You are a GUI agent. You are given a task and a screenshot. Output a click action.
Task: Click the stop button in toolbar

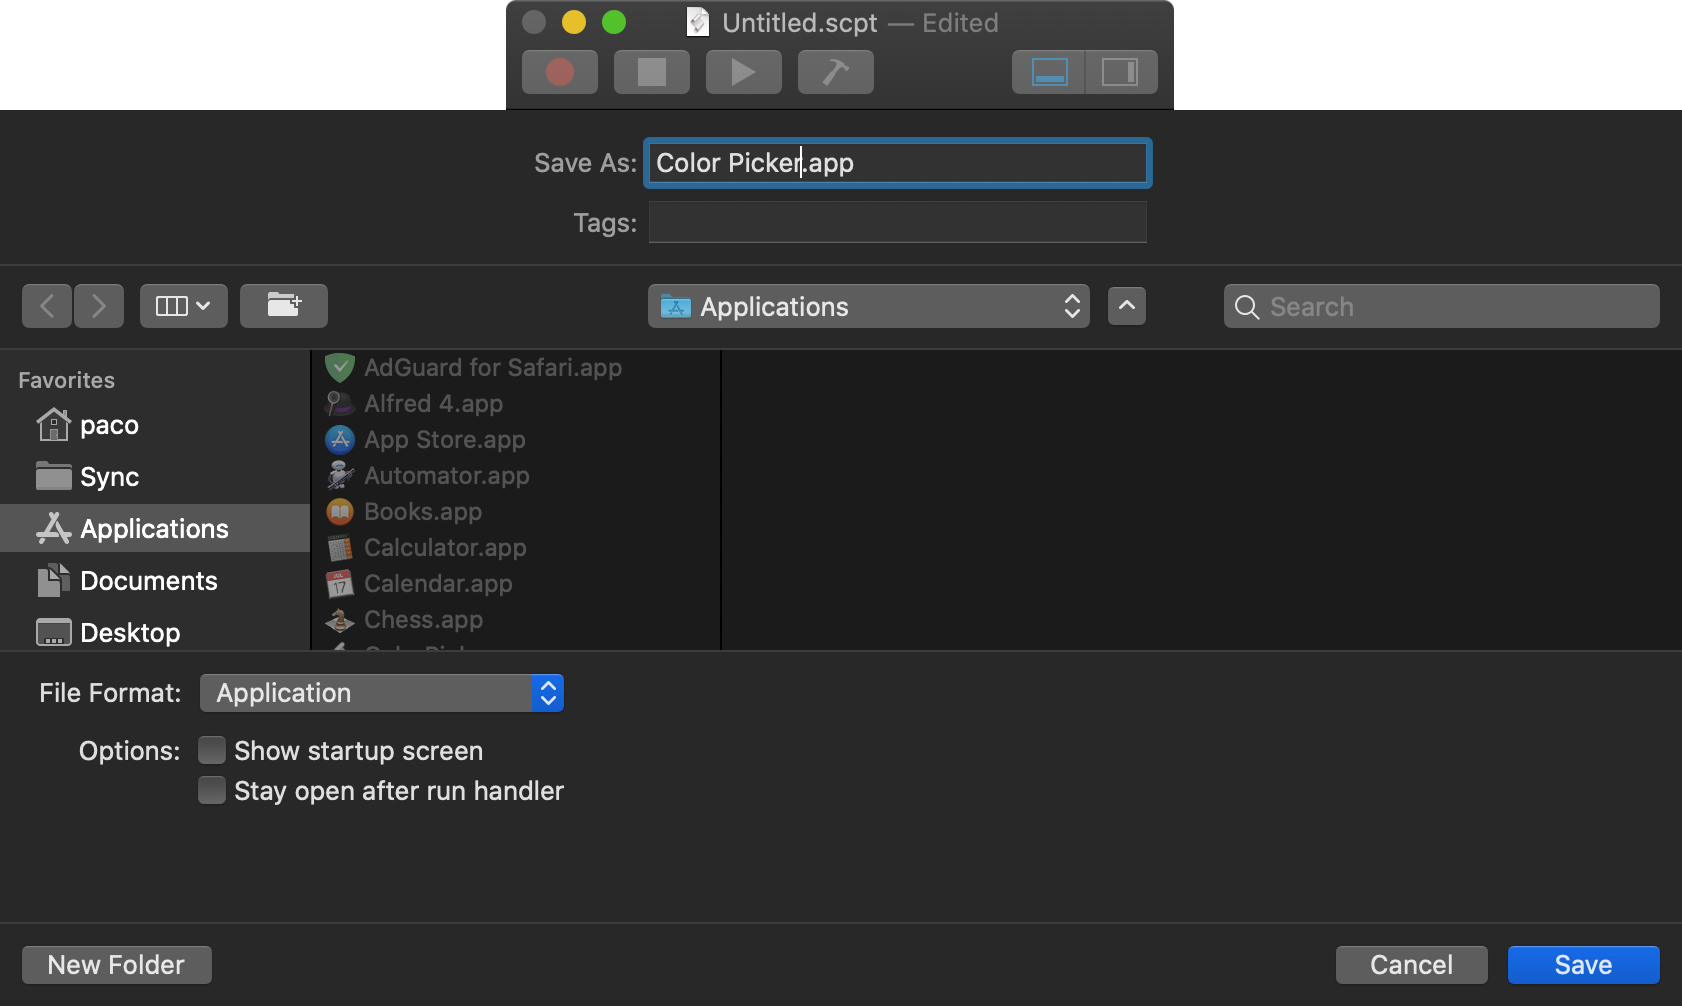(x=651, y=71)
